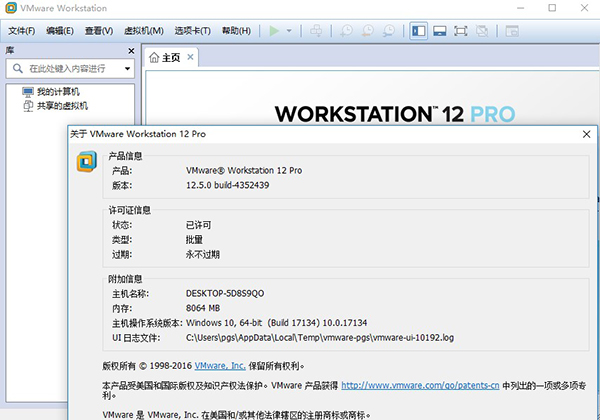
Task: Expand the library search filter dropdown
Action: click(127, 69)
